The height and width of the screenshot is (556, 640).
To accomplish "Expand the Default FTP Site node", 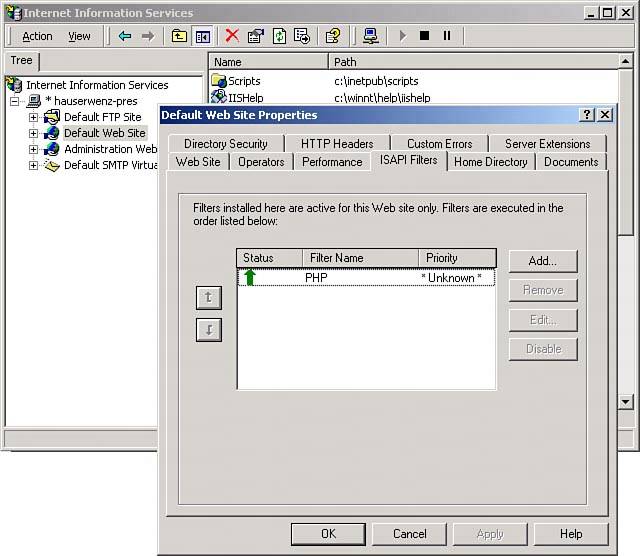I will coord(33,117).
